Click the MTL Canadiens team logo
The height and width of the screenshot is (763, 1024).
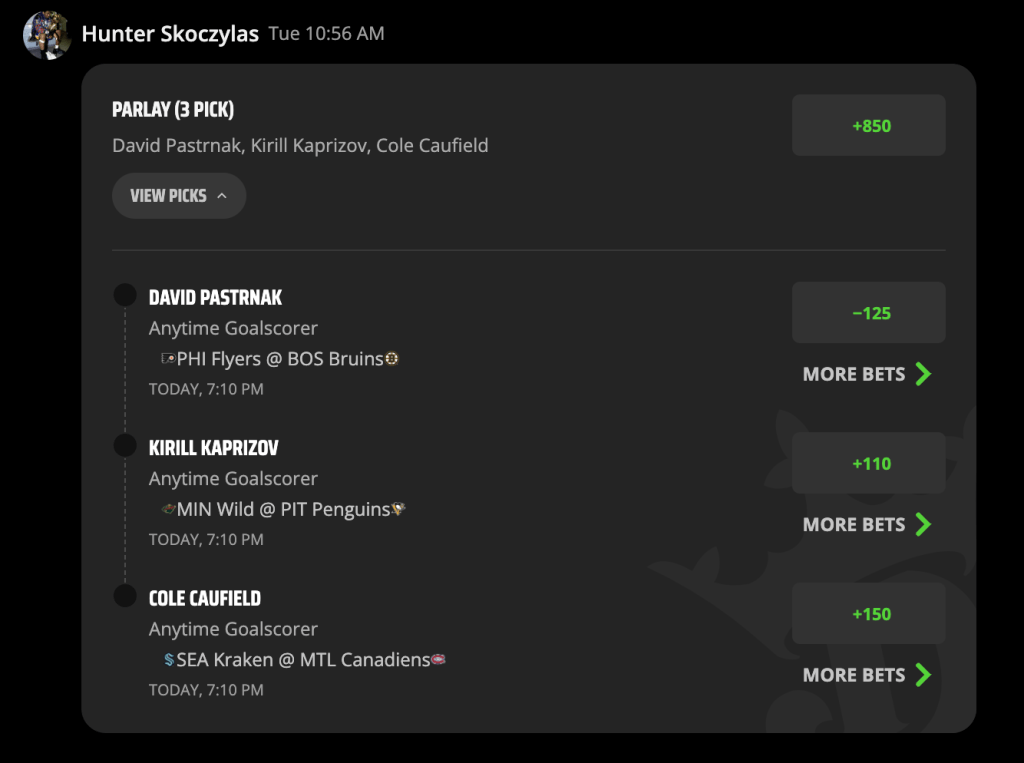click(x=438, y=660)
